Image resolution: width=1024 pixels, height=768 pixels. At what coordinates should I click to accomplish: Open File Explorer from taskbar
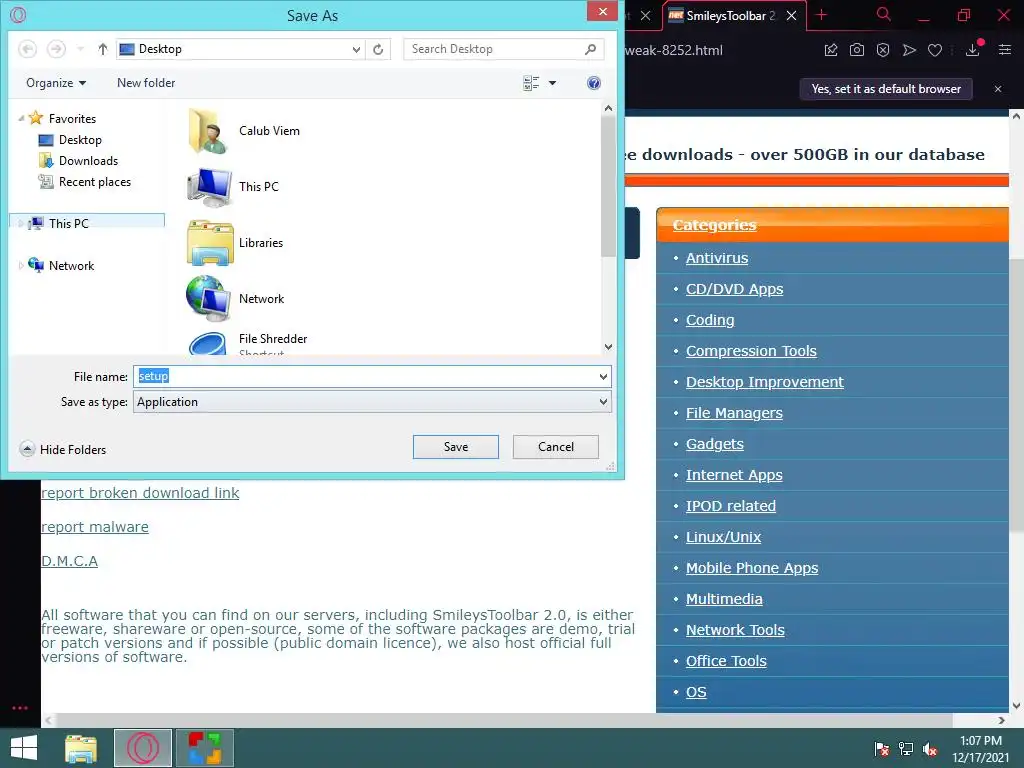(81, 748)
